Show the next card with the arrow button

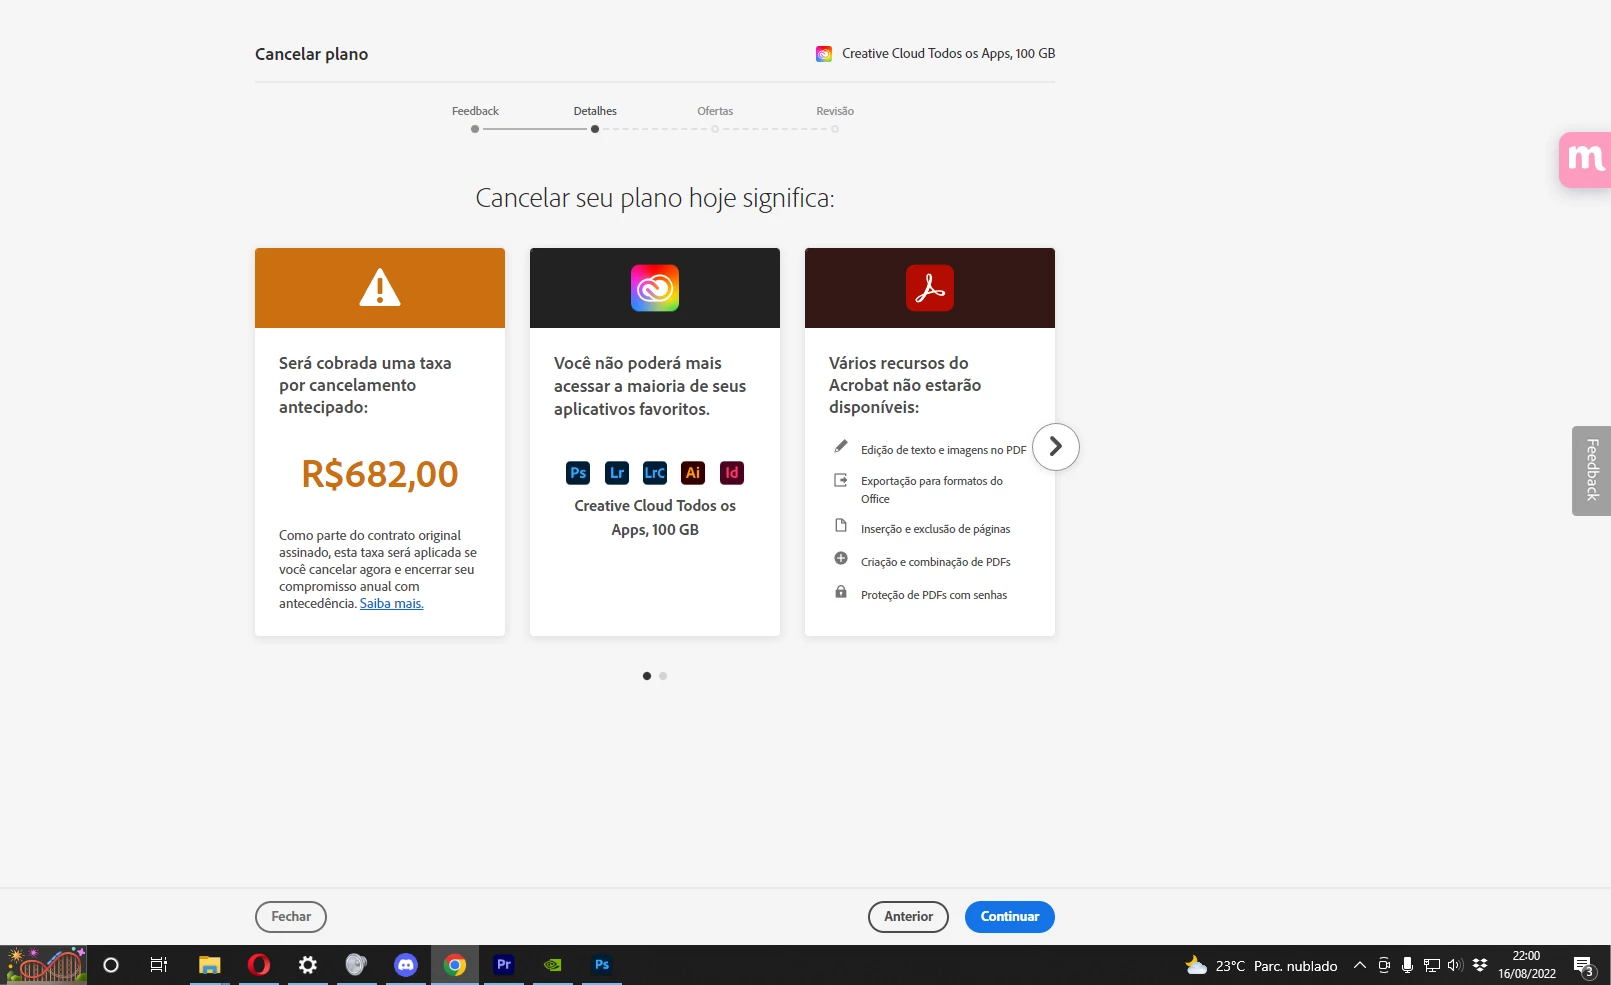click(1056, 447)
